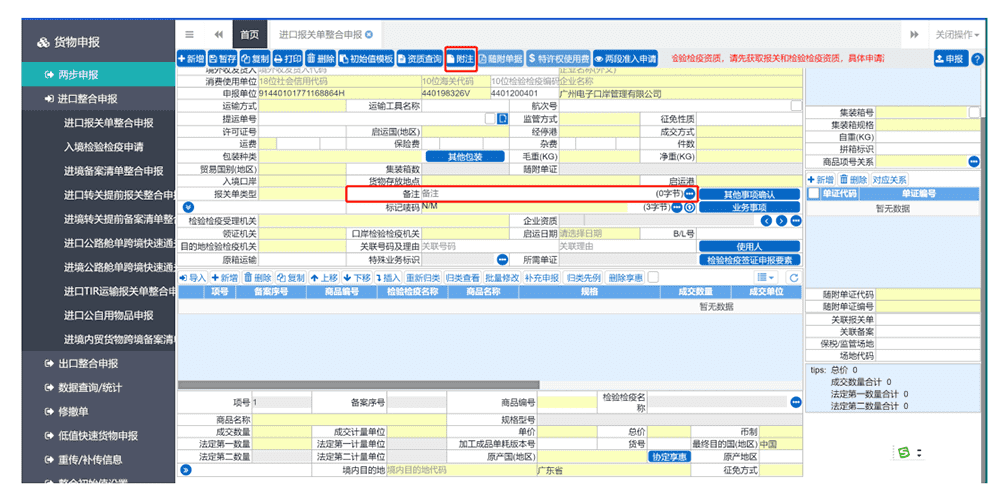Viewport: 1000px width, 494px height.
Task: Click the 附注 toolbar button
Action: pos(460,59)
